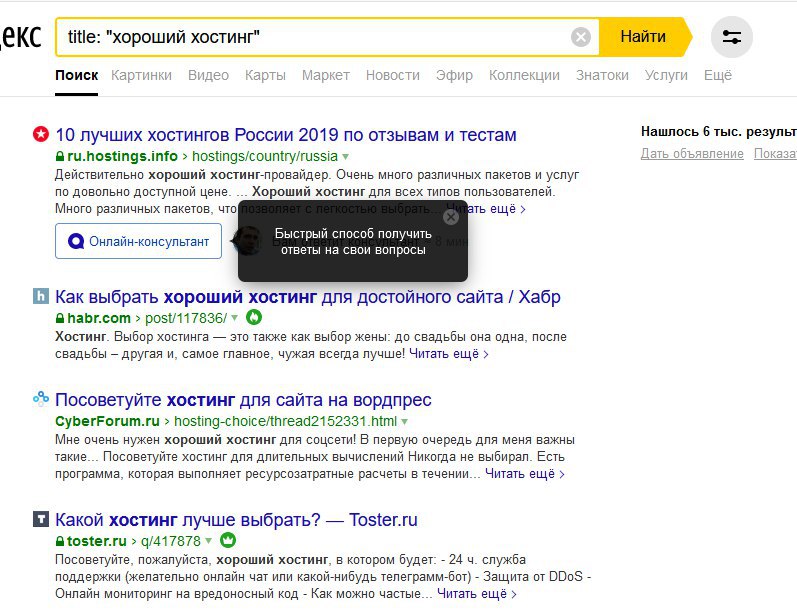Click the green crown badge near toster.ru
This screenshot has height=611, width=797.
coord(228,540)
